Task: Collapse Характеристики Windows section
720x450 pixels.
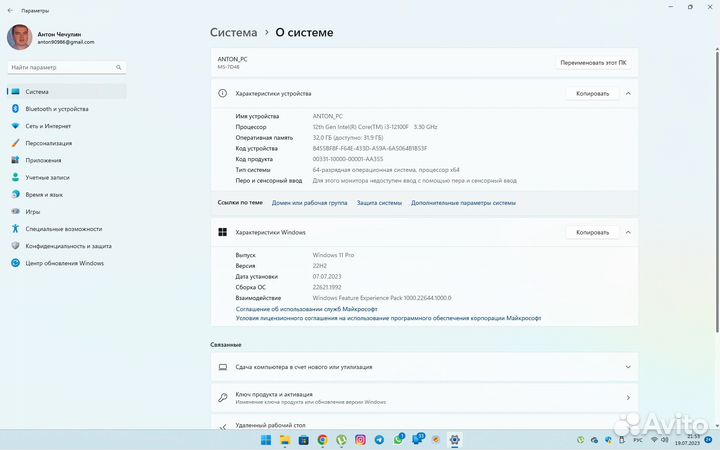Action: [628, 232]
